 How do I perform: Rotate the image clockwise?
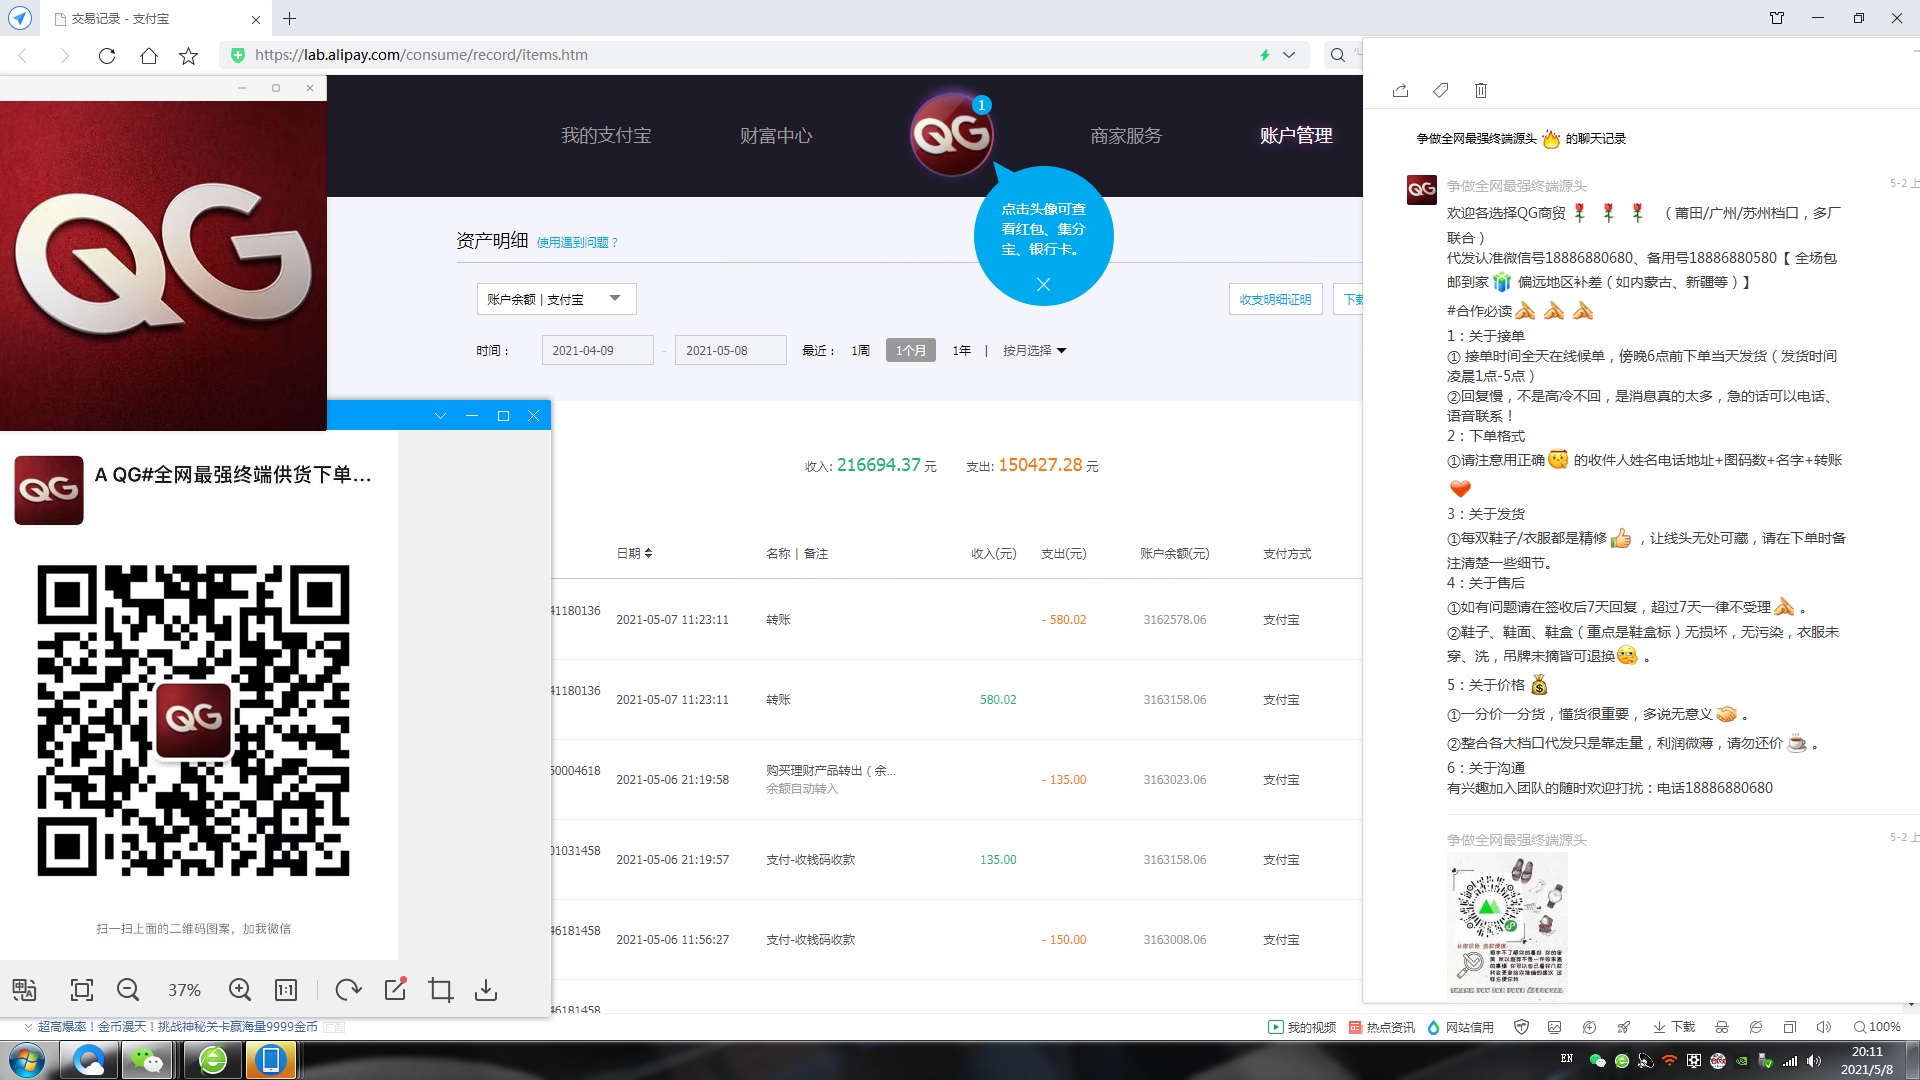point(348,990)
